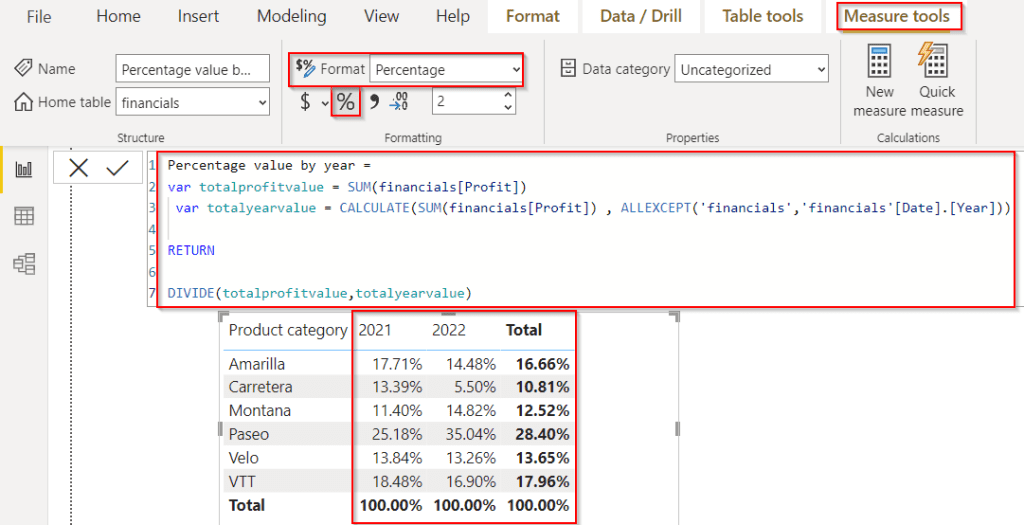
Task: Commit formula with the checkmark icon
Action: point(118,168)
